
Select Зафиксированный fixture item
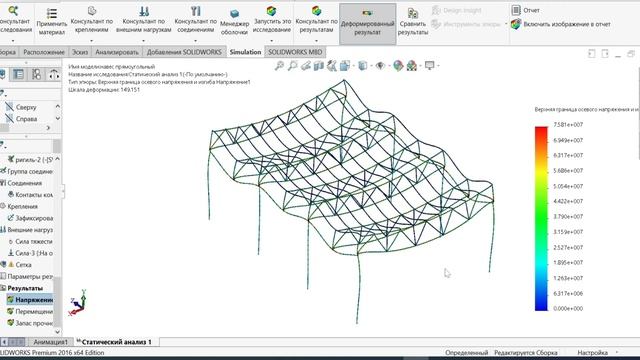click(x=30, y=218)
